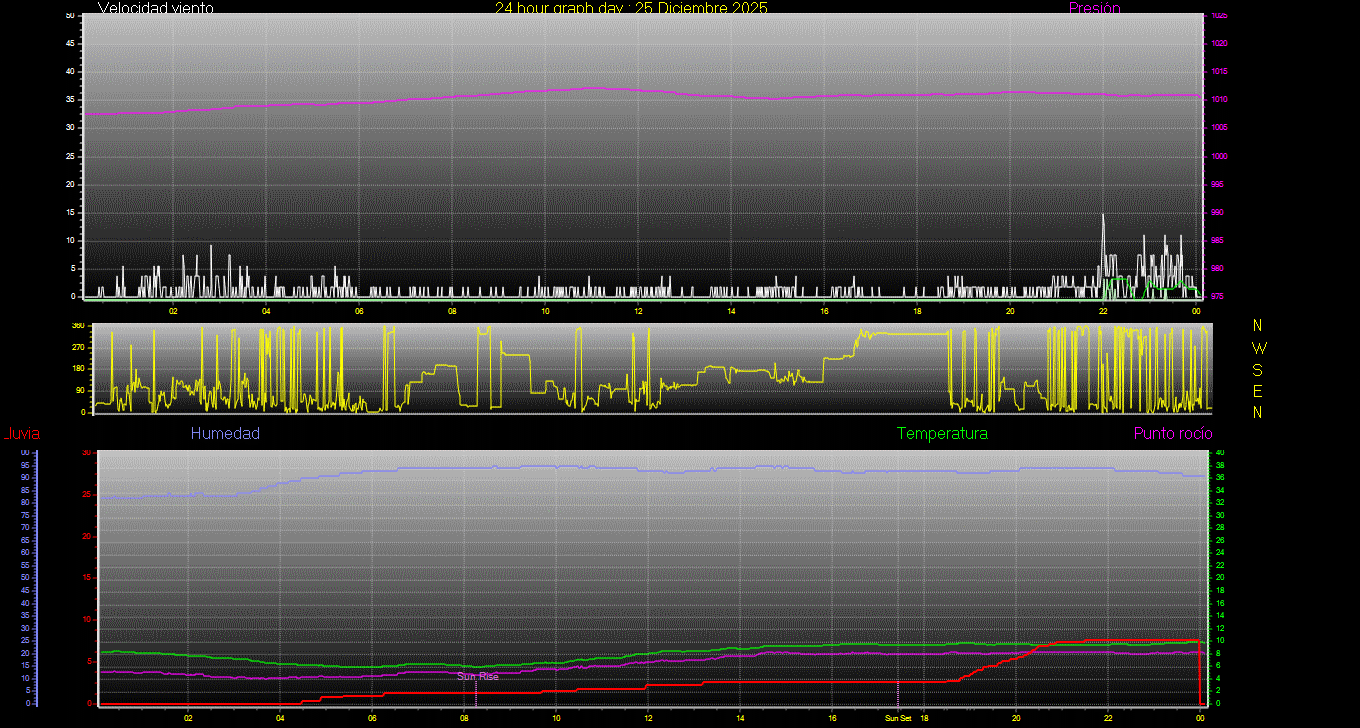The image size is (1360, 728).
Task: Click the red "lluvia" legend label
Action: point(22,434)
